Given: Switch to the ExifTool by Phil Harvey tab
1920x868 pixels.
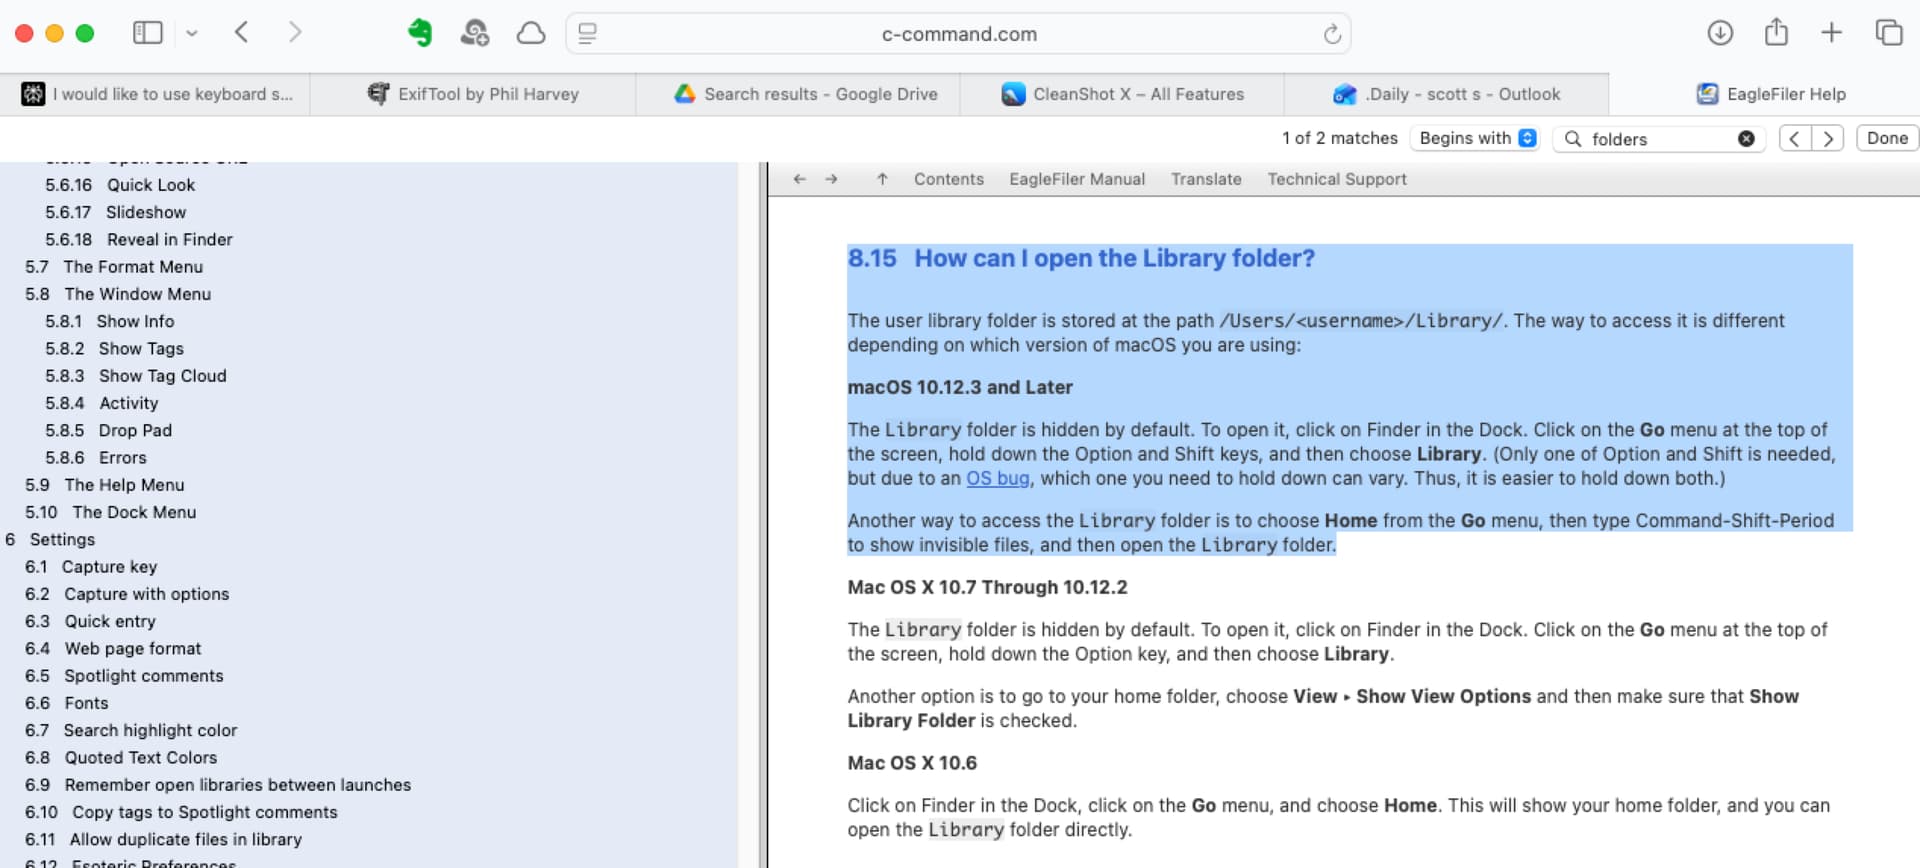Looking at the screenshot, I should tap(473, 94).
